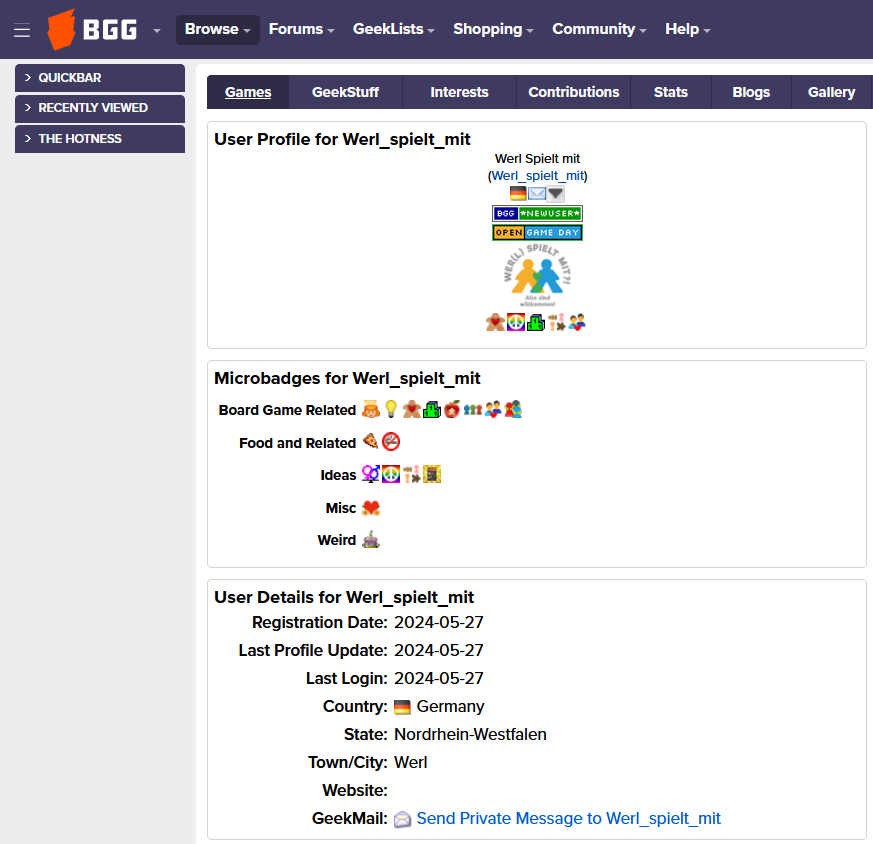Open the user action dropdown beside the envelope
This screenshot has width=873, height=844.
point(556,194)
